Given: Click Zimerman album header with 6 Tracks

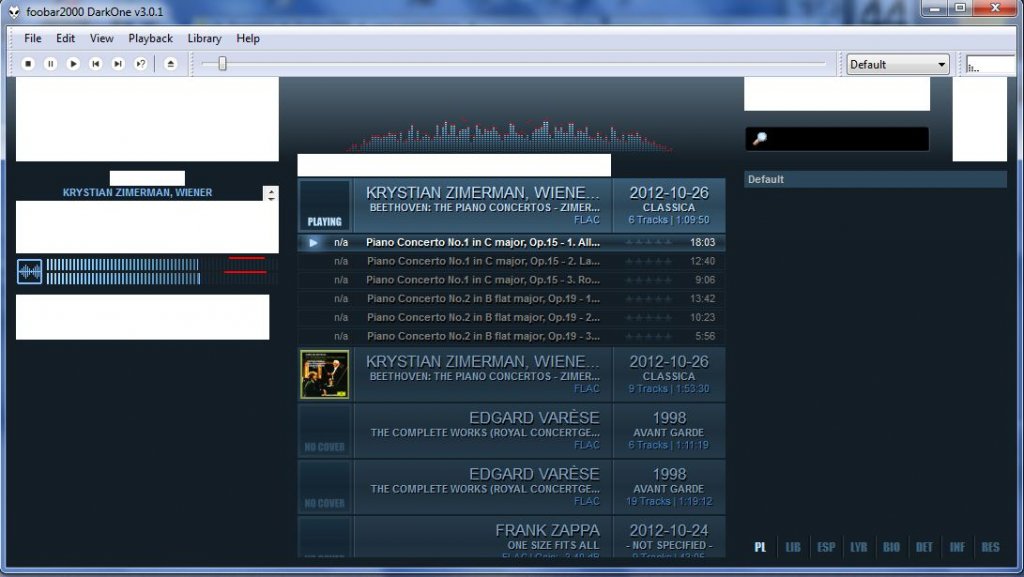Looking at the screenshot, I should click(x=511, y=206).
